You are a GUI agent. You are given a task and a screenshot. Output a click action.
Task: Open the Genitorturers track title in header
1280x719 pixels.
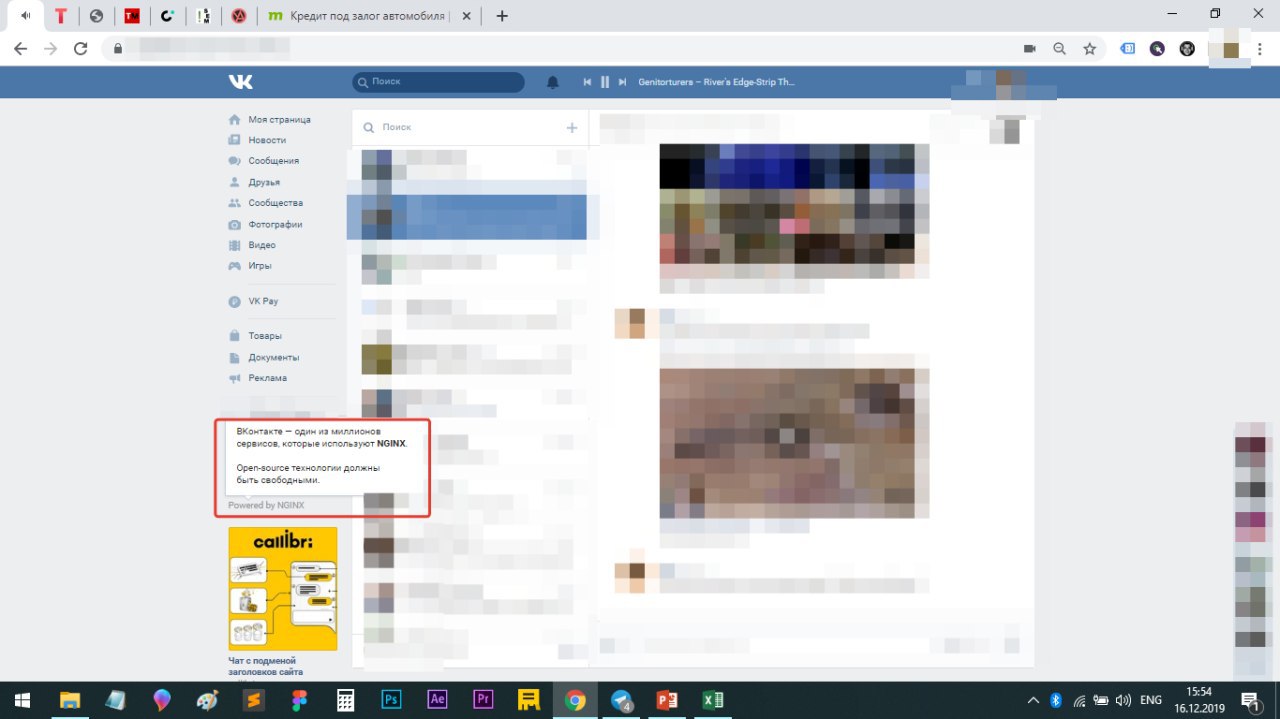(x=716, y=82)
